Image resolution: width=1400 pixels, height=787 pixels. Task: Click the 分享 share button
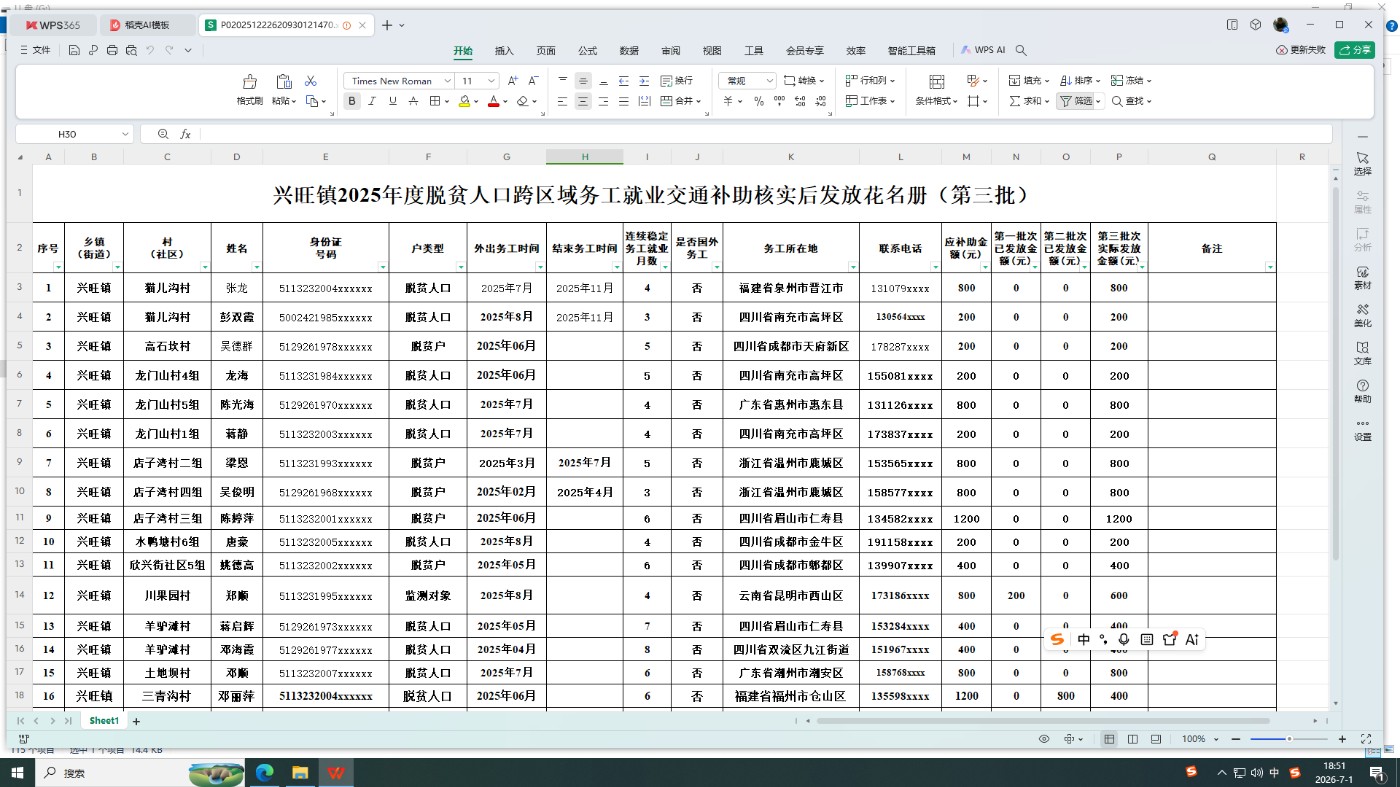(x=1355, y=50)
